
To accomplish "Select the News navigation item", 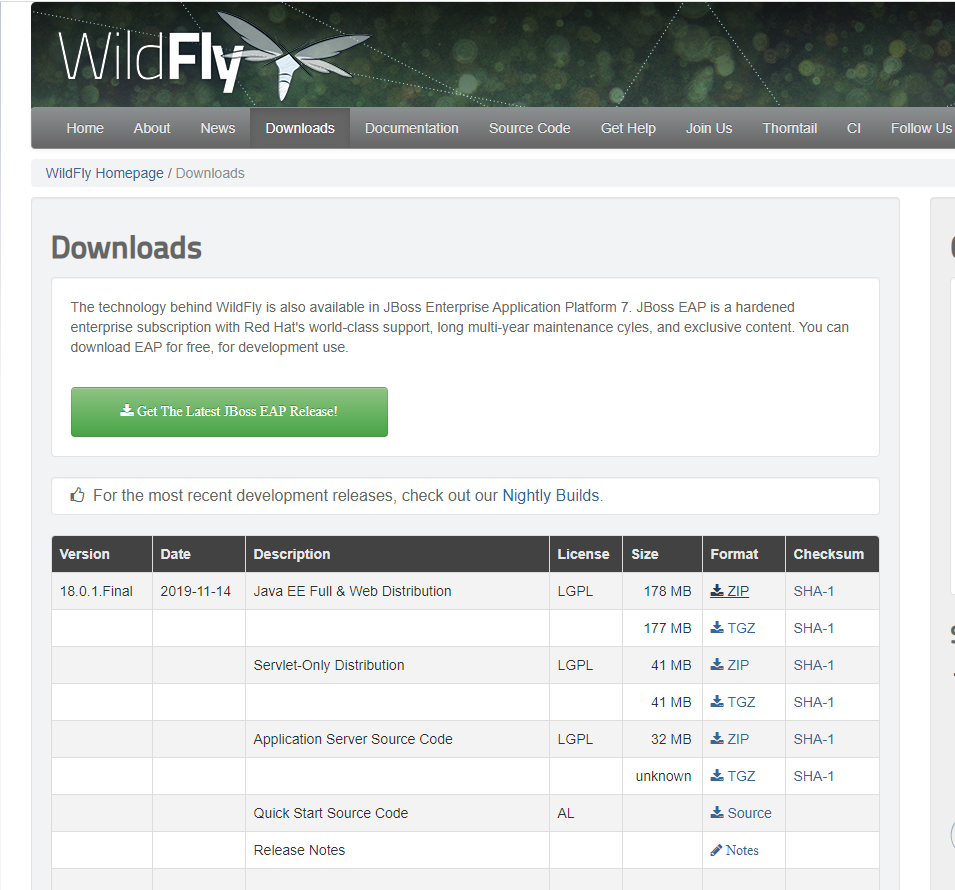I will pos(217,128).
